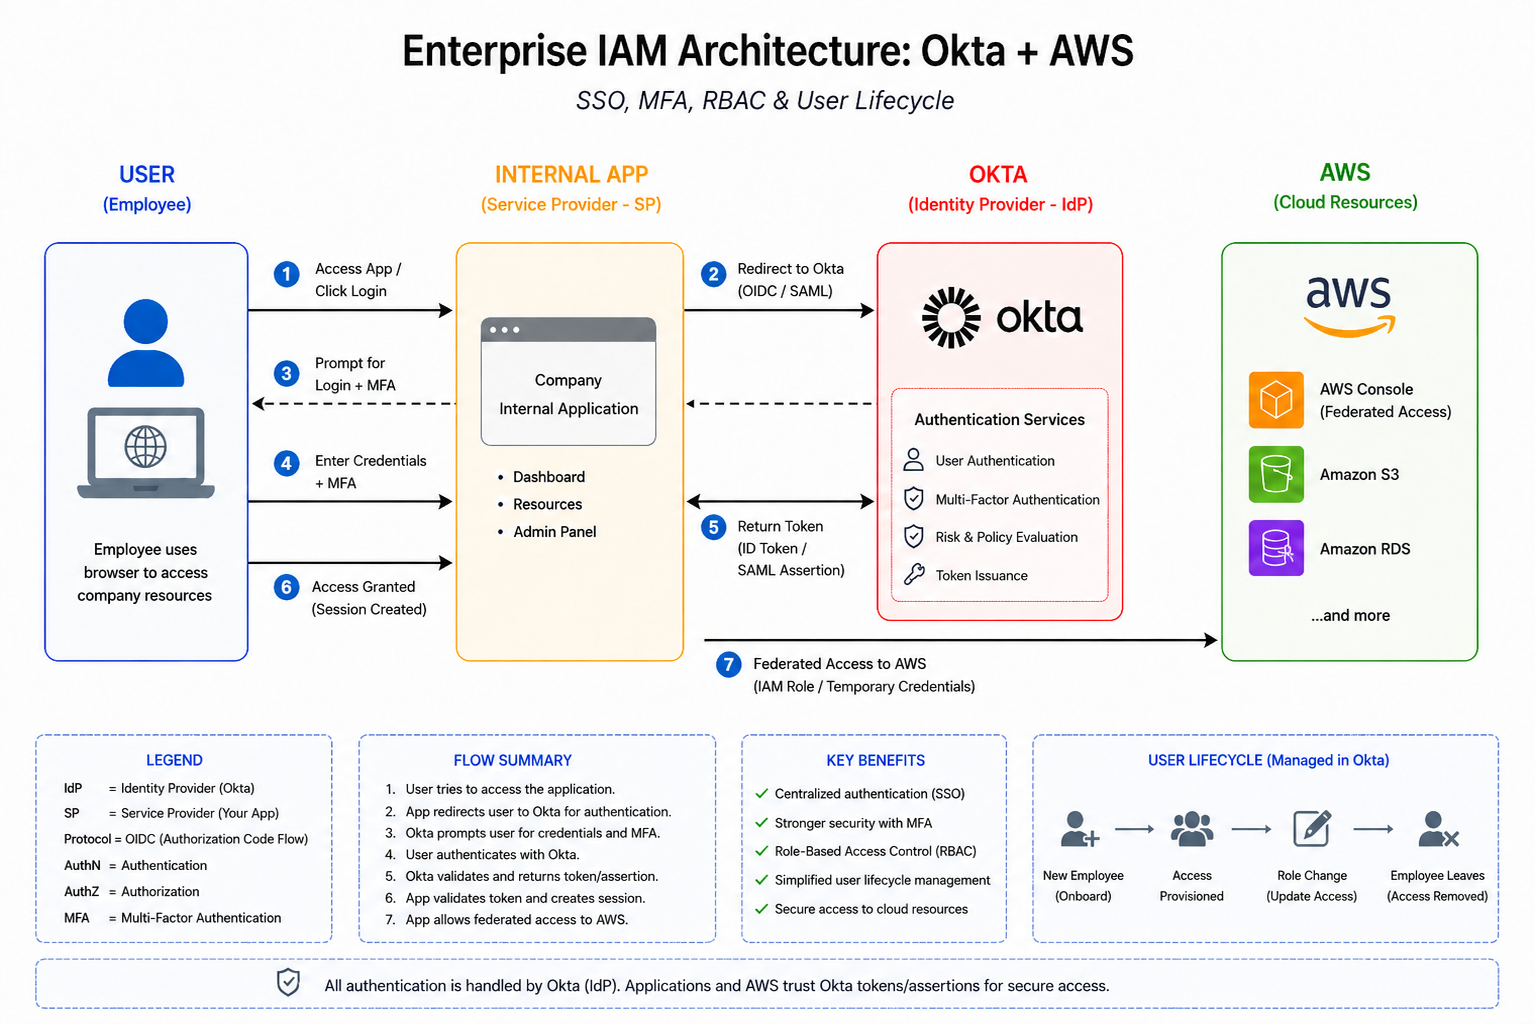Click the 'User Authentication' service text
The width and height of the screenshot is (1535, 1024).
995,461
